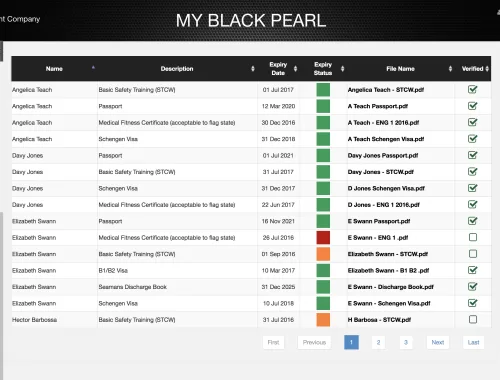500x380 pixels.
Task: Click the Last pagination button
Action: pos(473,342)
